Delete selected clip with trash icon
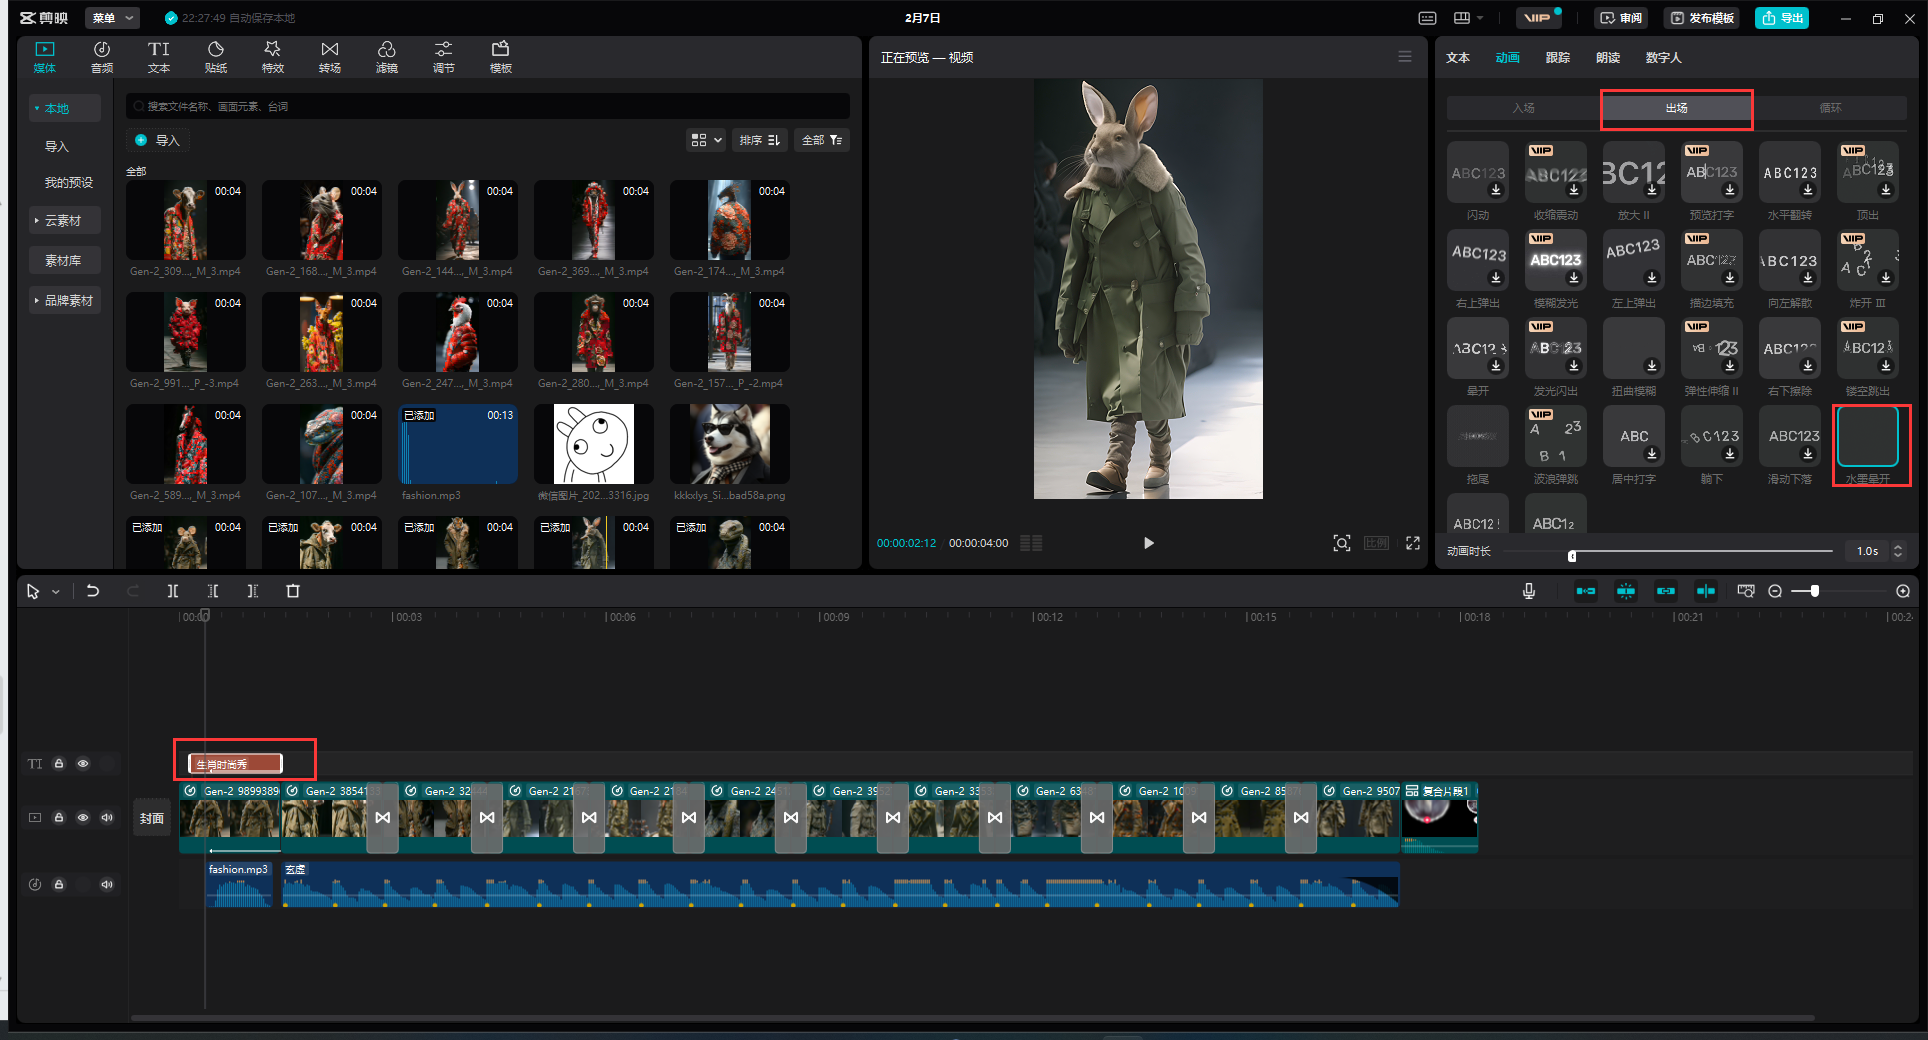Screen dimensions: 1928x1040 point(293,591)
